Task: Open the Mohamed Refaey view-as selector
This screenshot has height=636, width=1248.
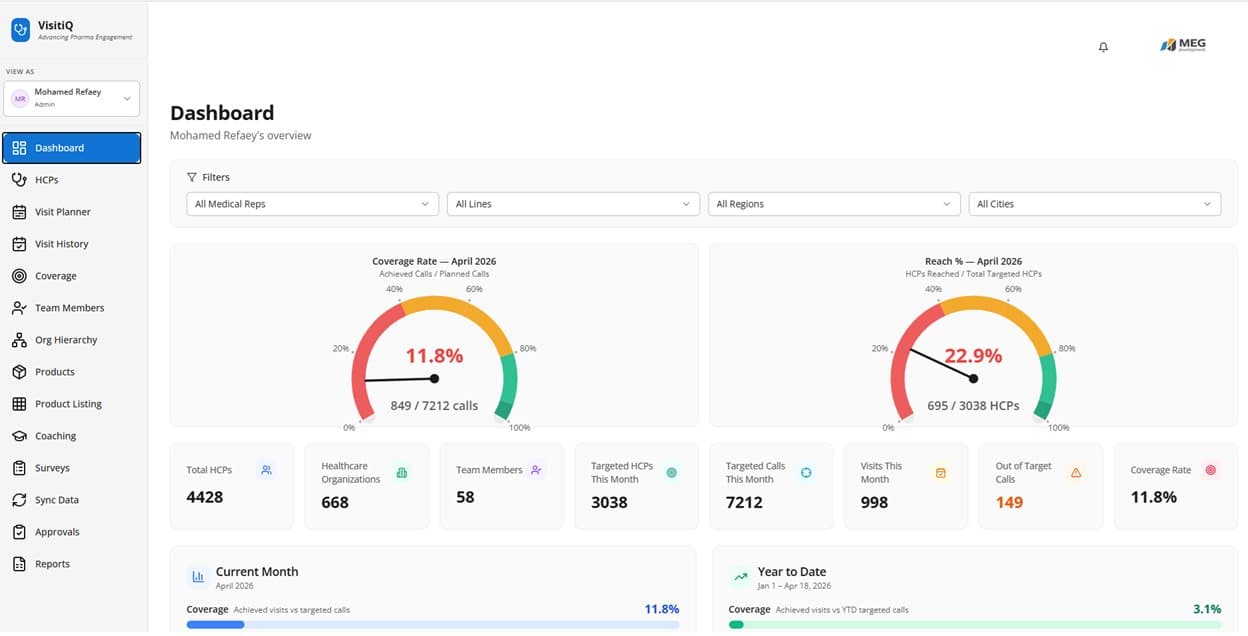Action: (x=71, y=97)
